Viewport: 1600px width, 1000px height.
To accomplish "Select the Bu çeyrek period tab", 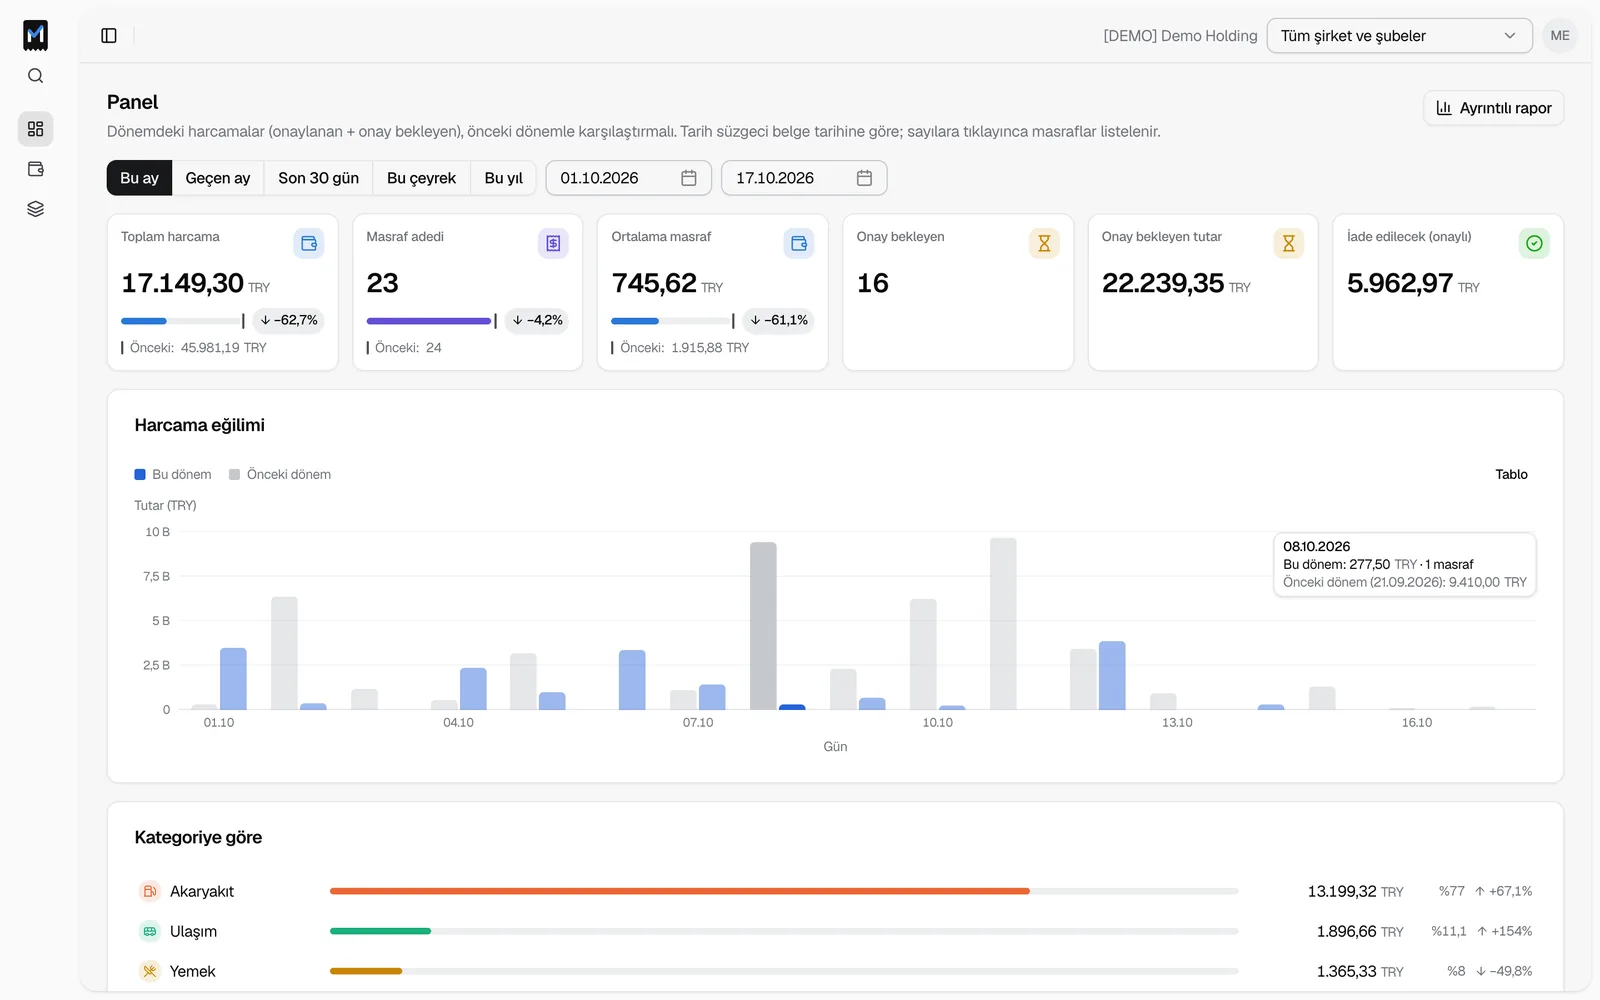I will [x=421, y=178].
